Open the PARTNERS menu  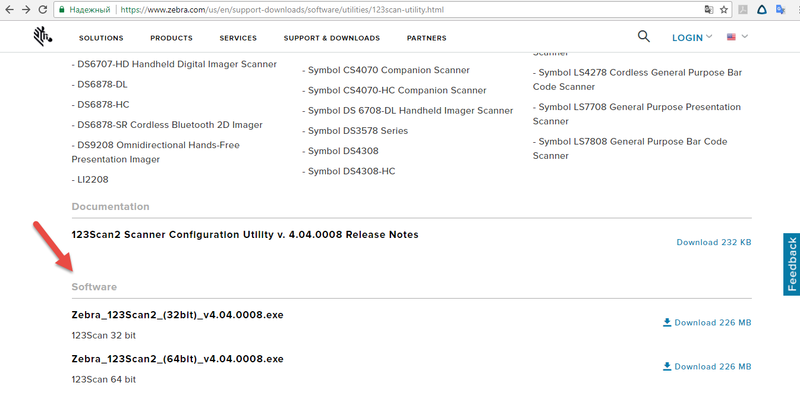(x=427, y=38)
